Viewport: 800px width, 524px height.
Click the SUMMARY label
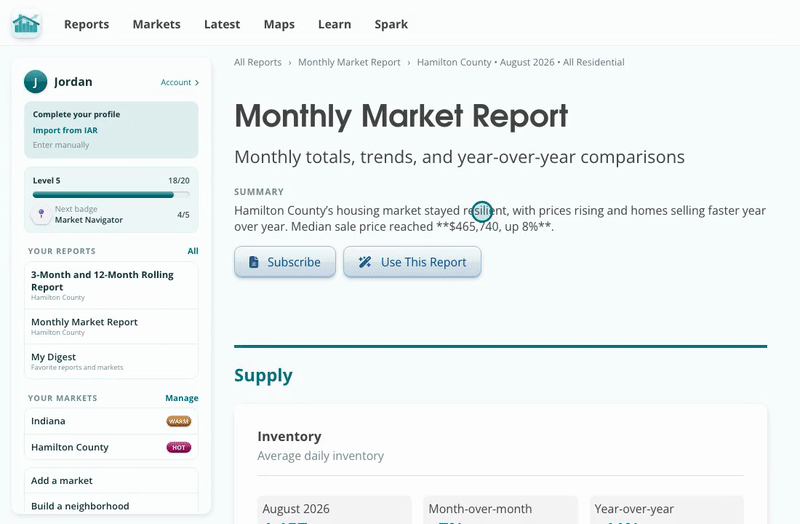[x=259, y=192]
